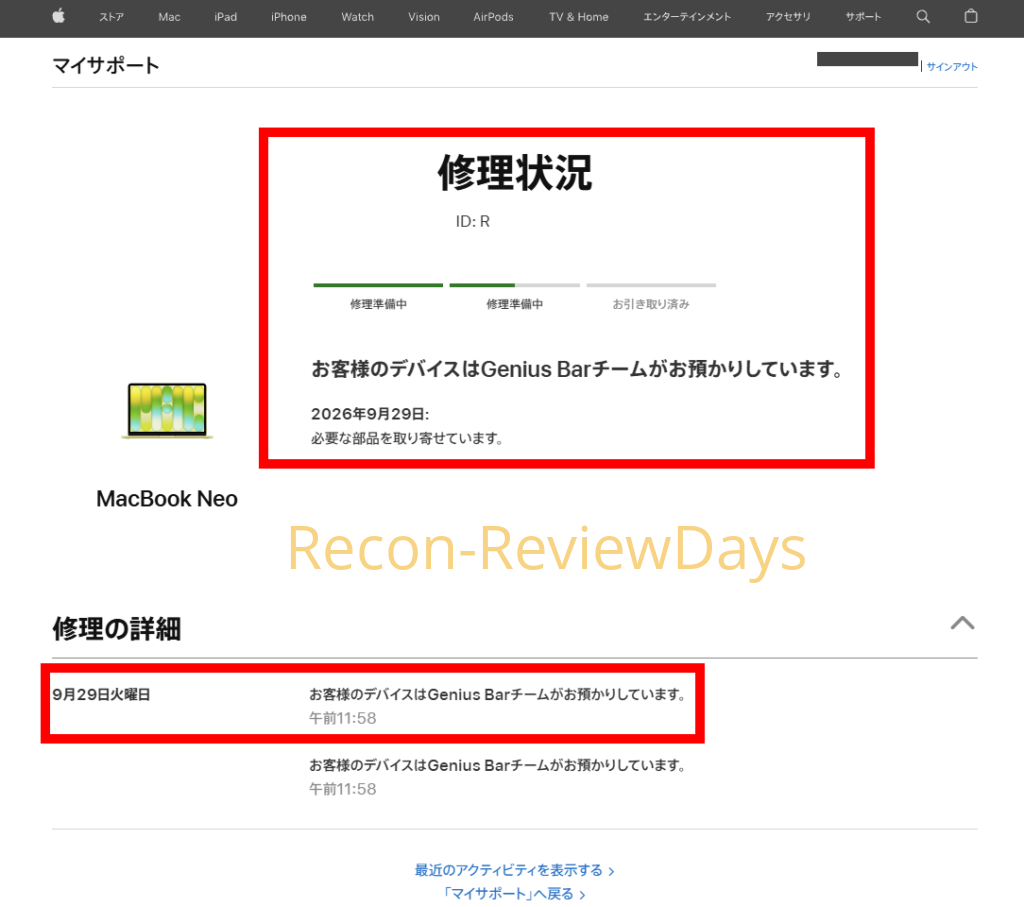Open the search magnifier icon
1024x907 pixels.
(923, 17)
